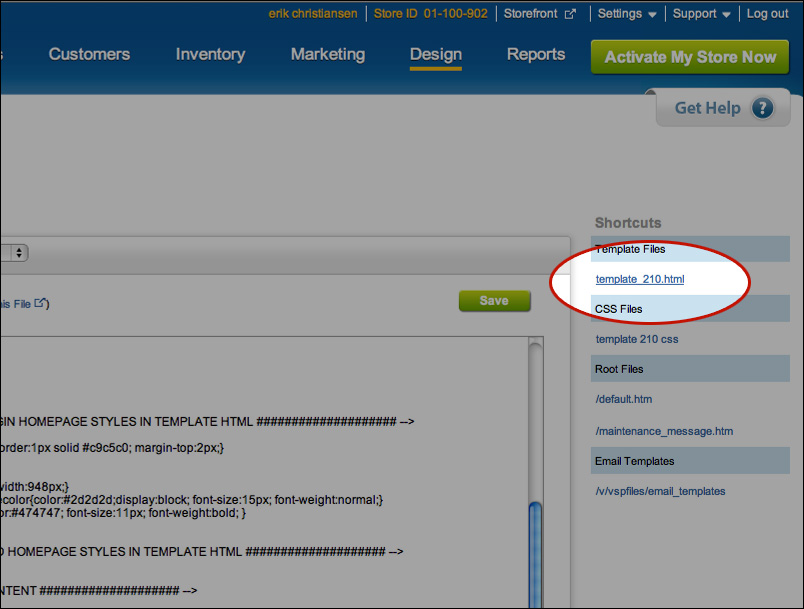Screen dimensions: 804x609
Task: Click the code editor vertical scrollbar thumb
Action: point(535,555)
